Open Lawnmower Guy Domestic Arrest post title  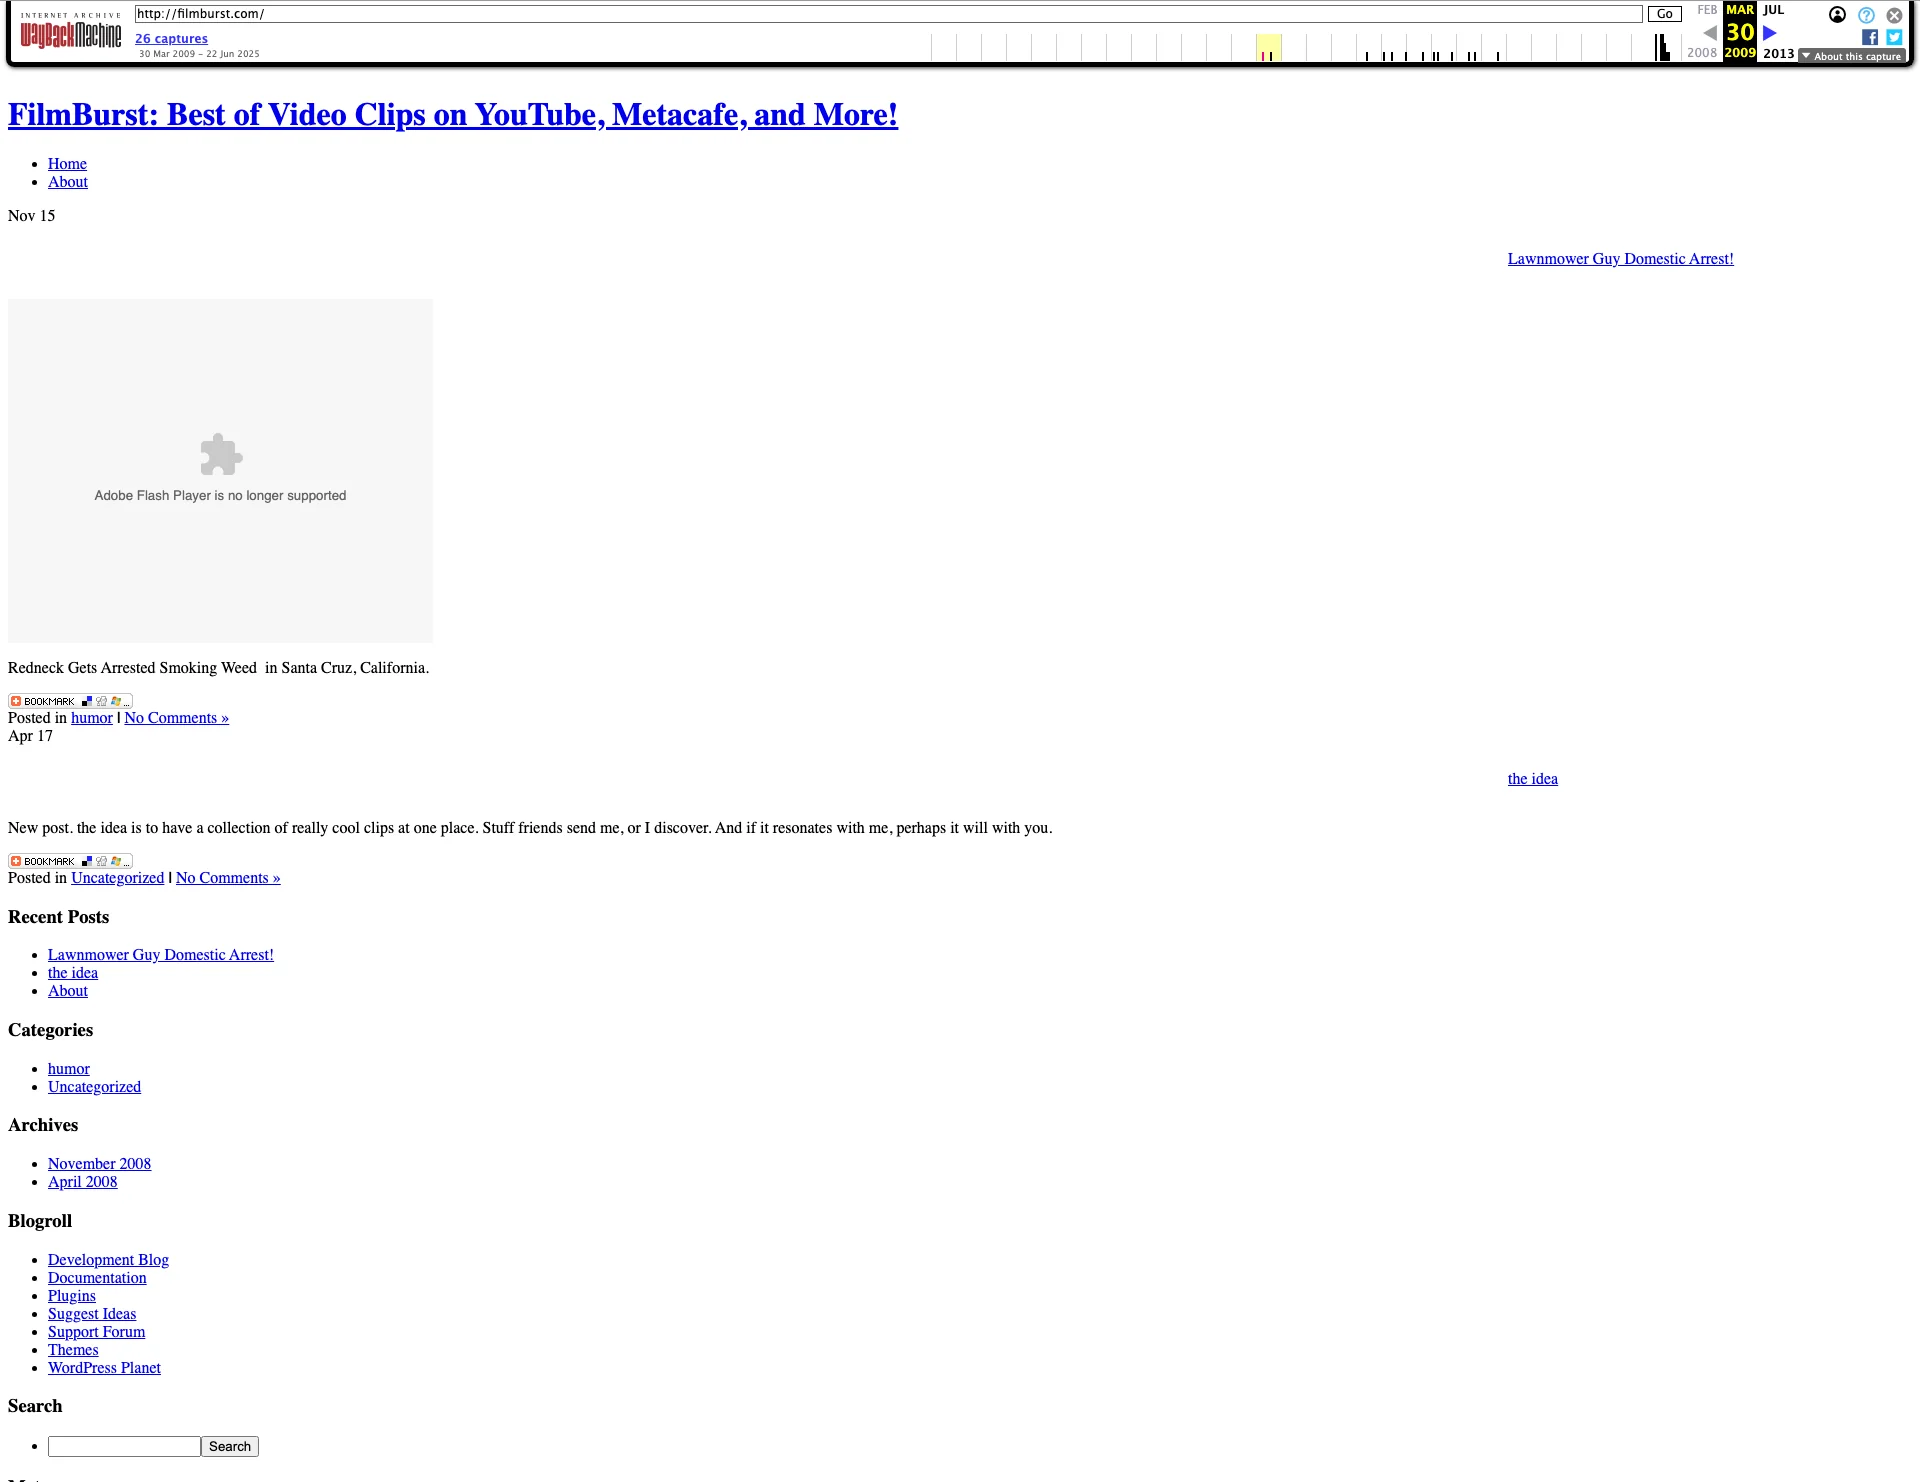(1620, 259)
